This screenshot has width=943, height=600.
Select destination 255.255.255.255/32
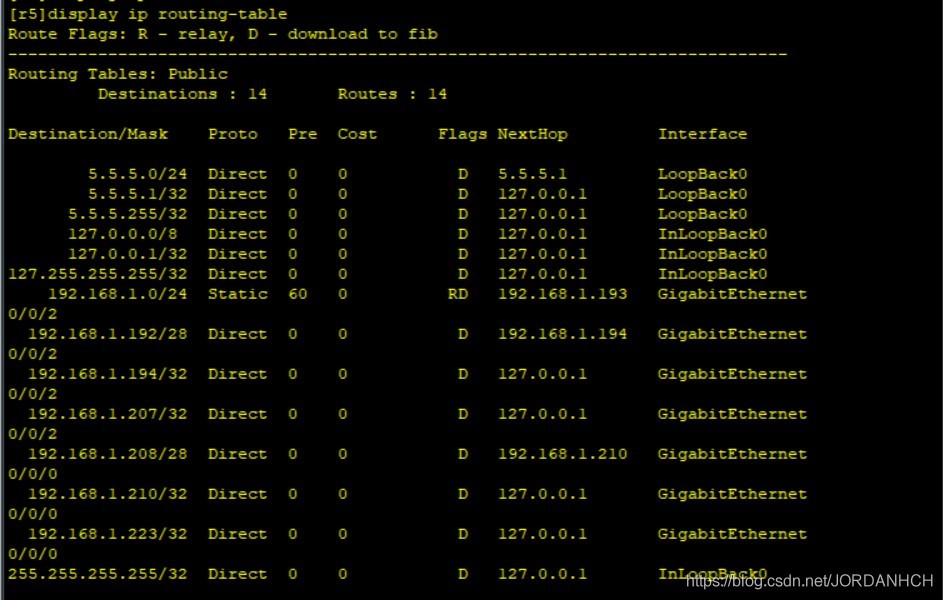tap(97, 574)
